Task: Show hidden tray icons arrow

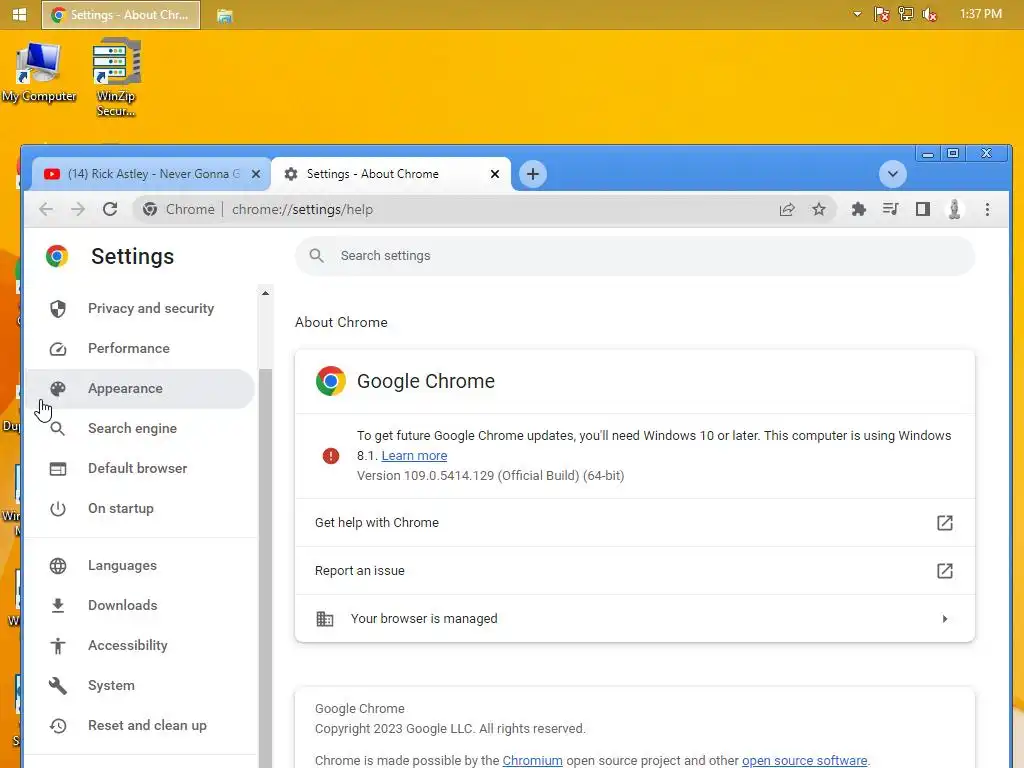Action: (x=857, y=14)
